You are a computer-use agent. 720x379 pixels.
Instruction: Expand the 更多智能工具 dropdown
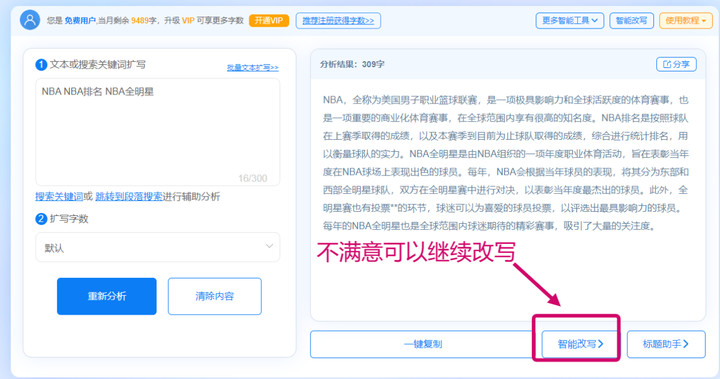coord(569,21)
